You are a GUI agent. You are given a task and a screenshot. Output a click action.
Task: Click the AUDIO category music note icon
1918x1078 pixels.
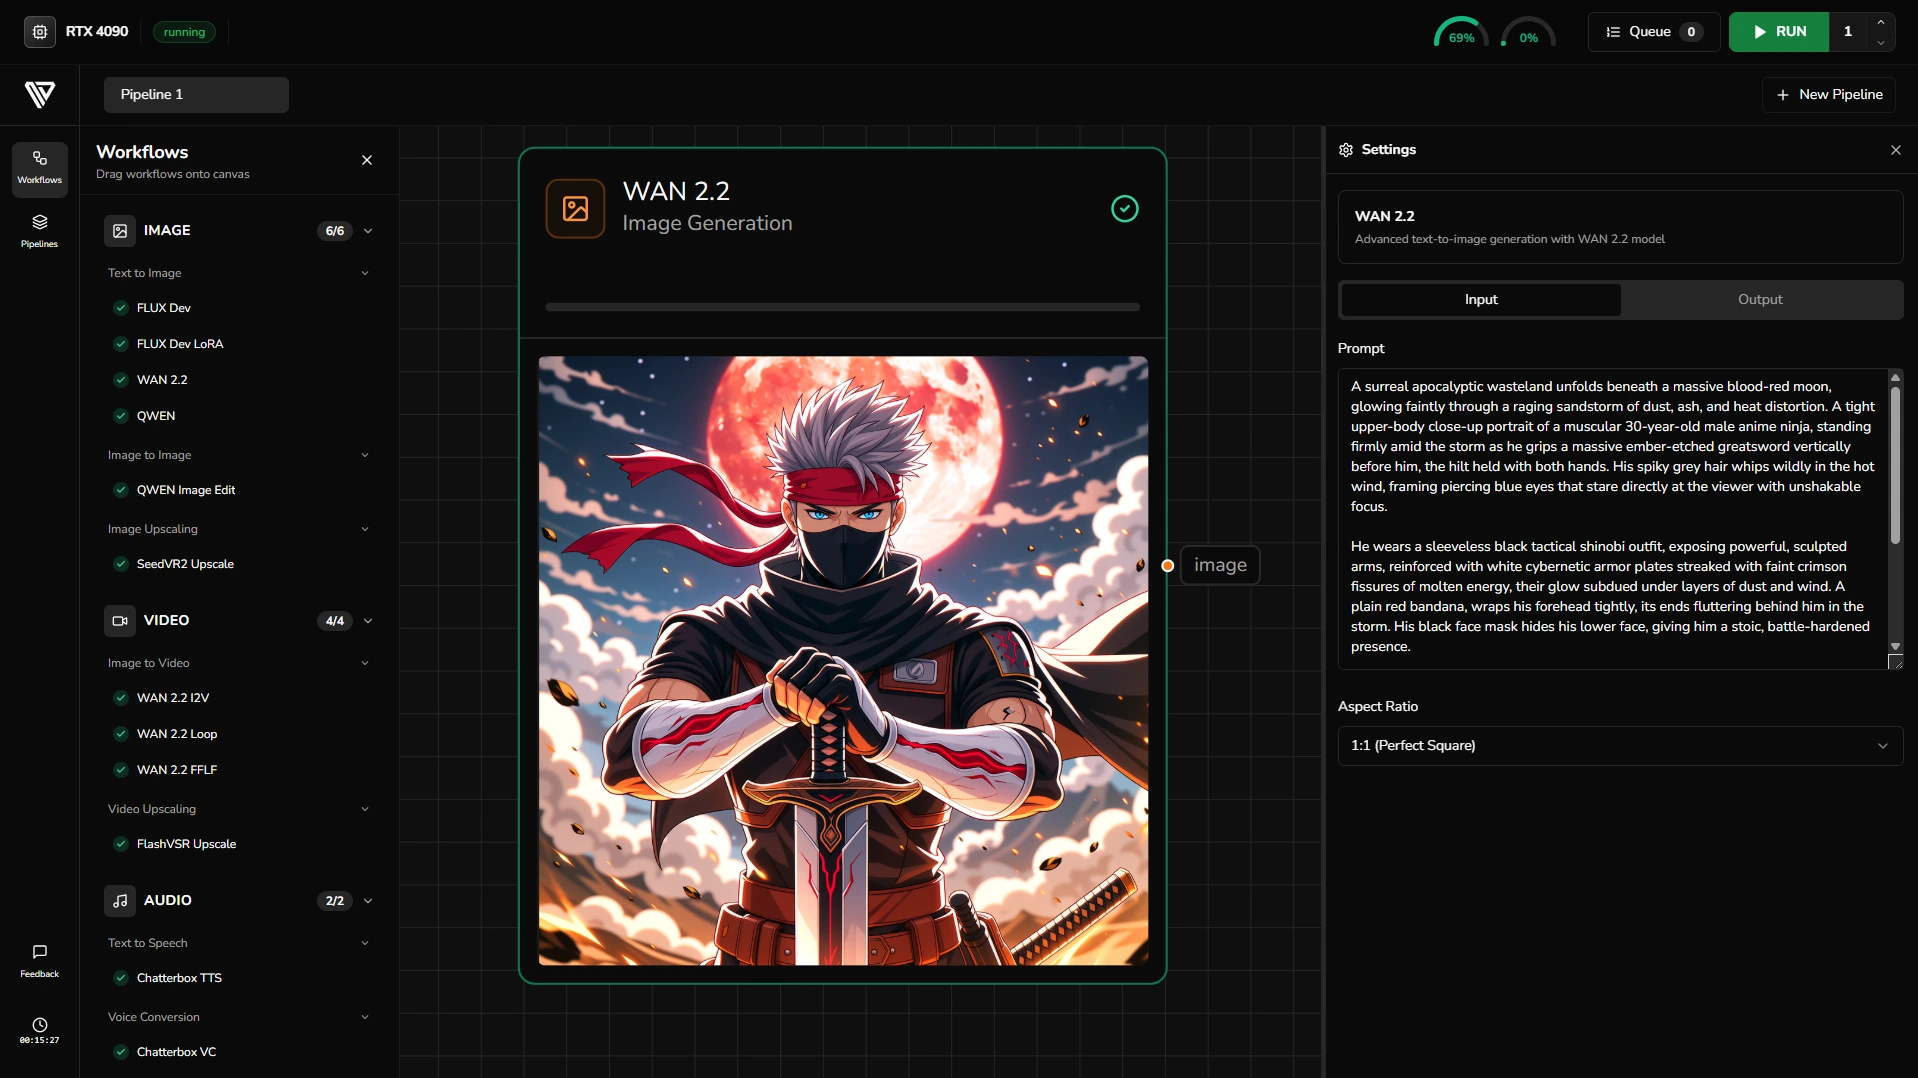click(x=119, y=900)
